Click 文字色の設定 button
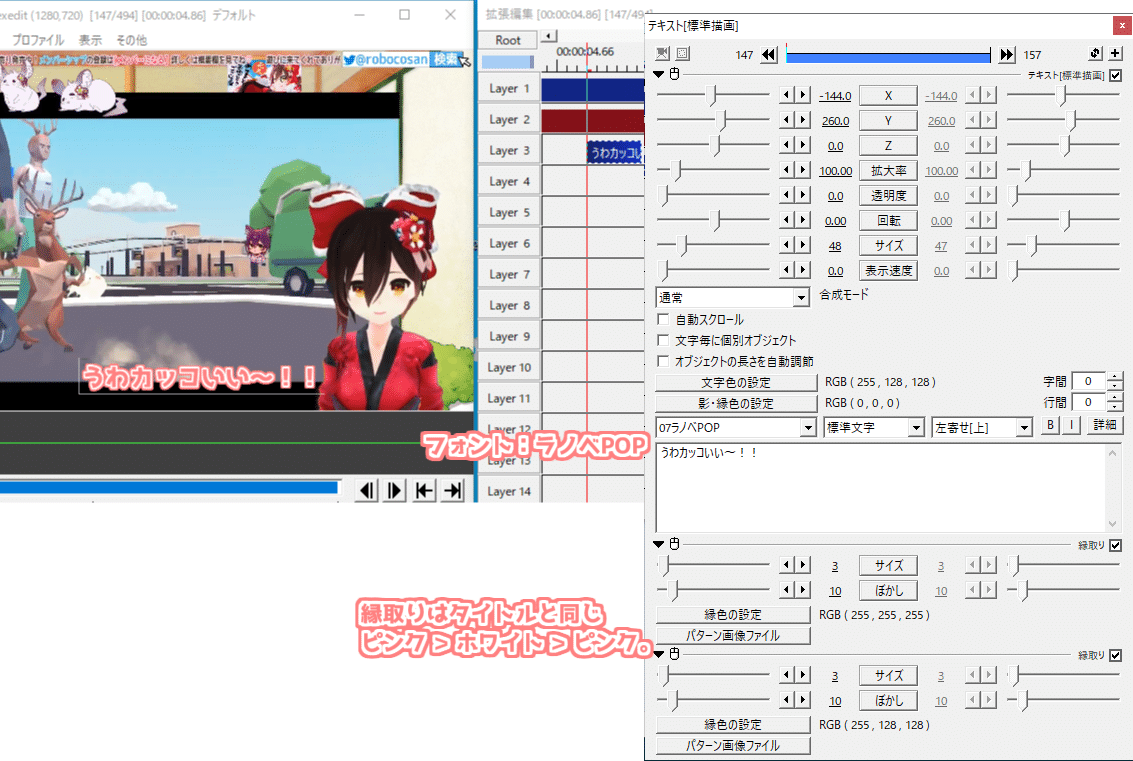 pyautogui.click(x=736, y=382)
